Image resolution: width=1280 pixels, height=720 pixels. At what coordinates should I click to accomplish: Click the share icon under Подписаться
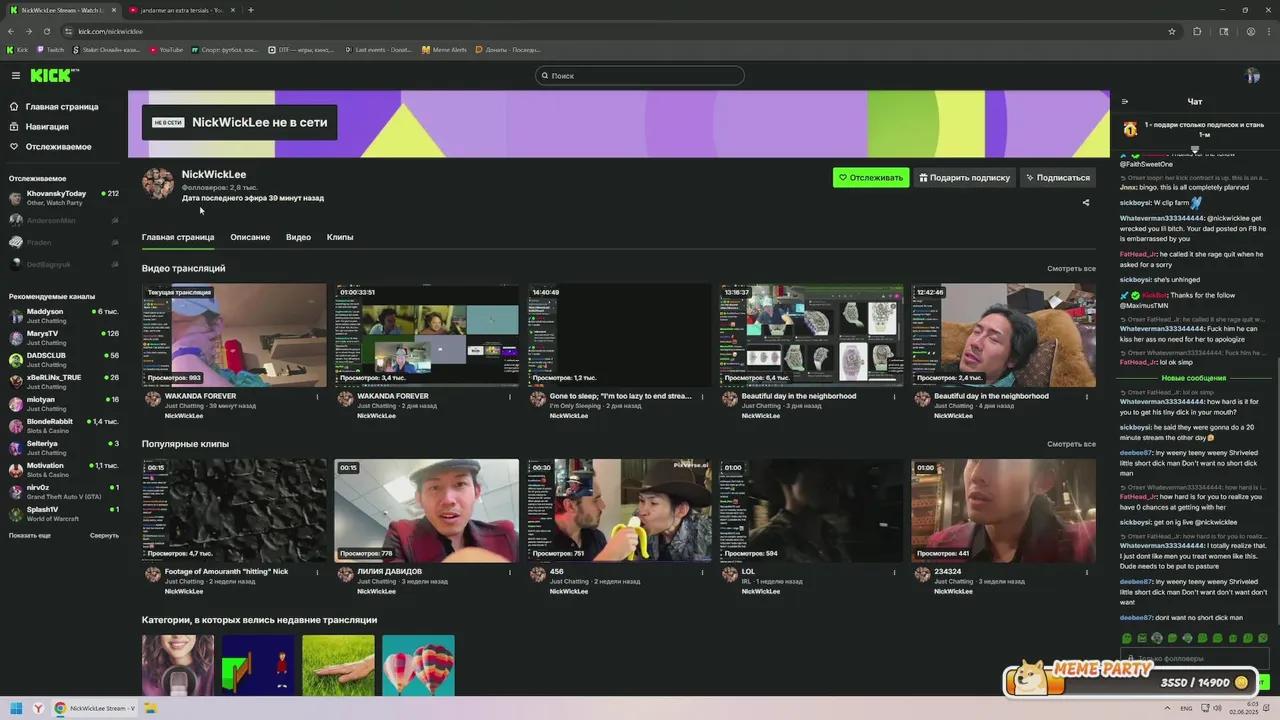[x=1086, y=202]
